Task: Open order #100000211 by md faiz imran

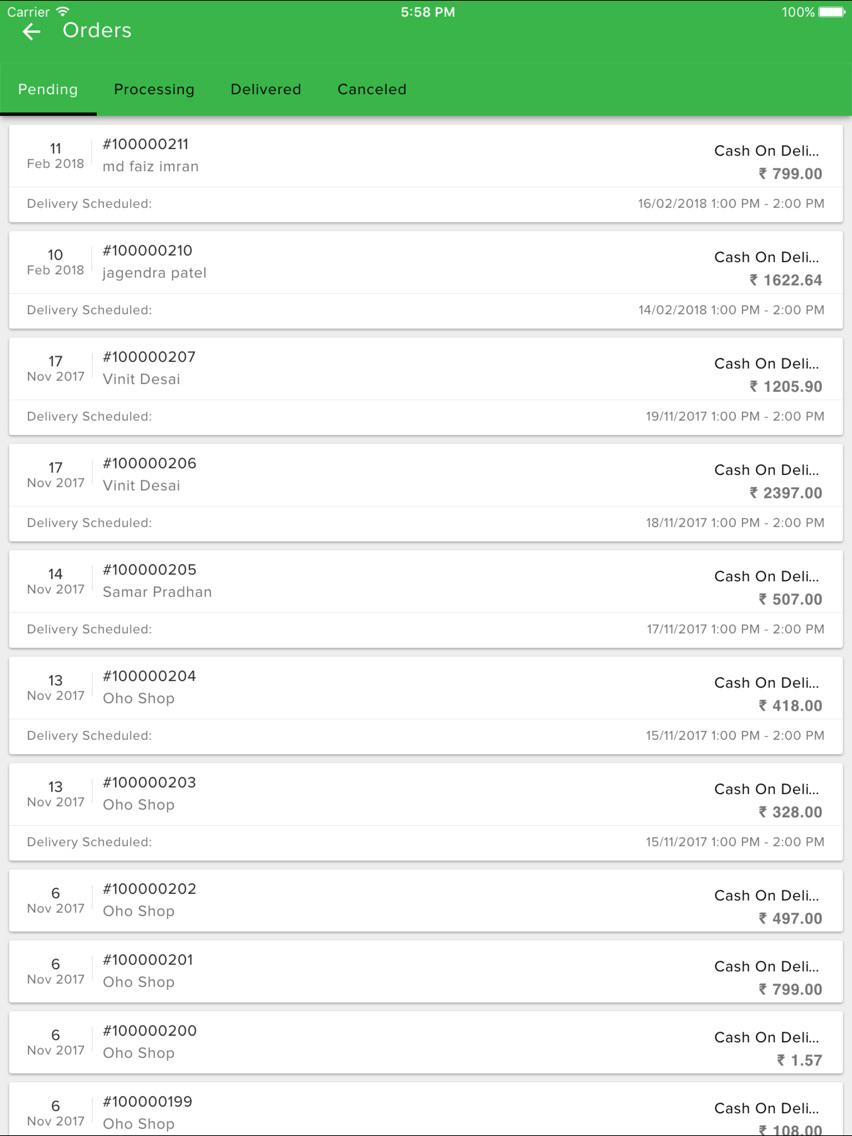Action: pyautogui.click(x=426, y=174)
